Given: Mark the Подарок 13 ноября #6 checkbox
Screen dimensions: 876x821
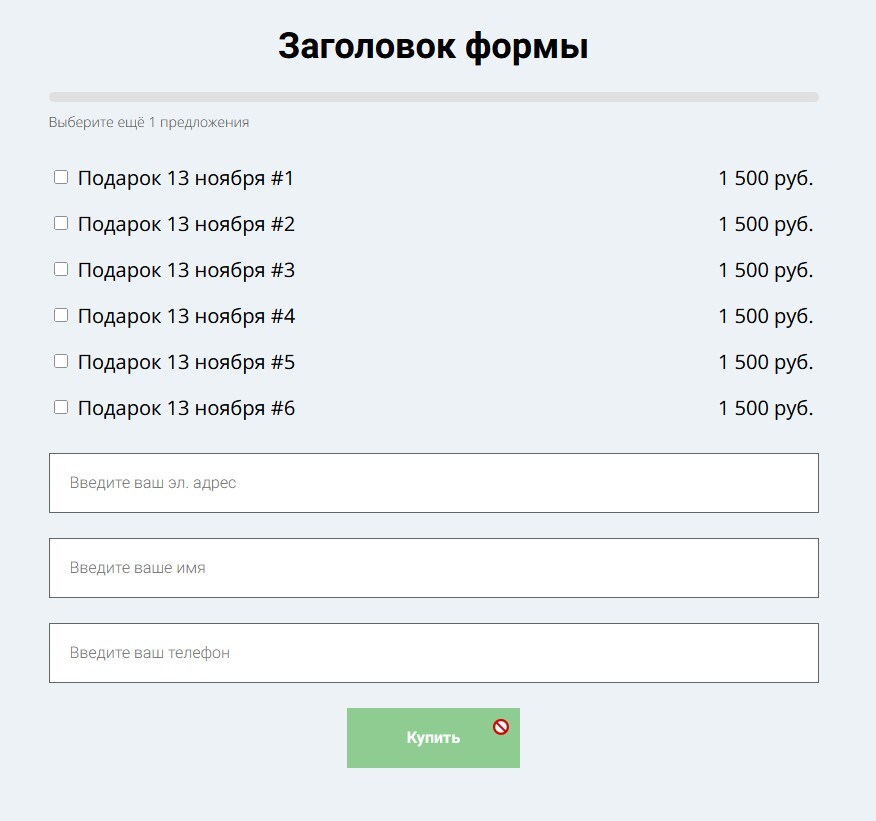Looking at the screenshot, I should click(61, 407).
